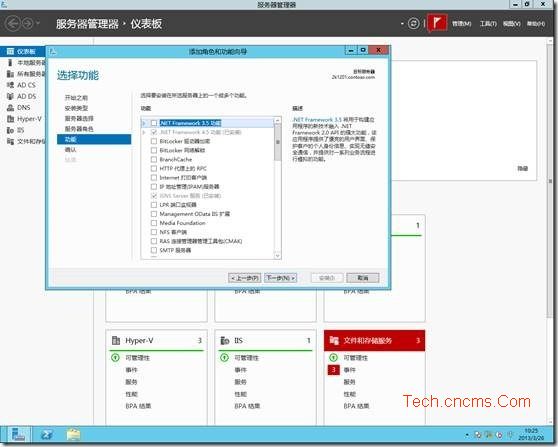Screen dimensions: 558x447
Task: Check the HTTP 代理上的 RPC checkbox
Action: (x=154, y=168)
